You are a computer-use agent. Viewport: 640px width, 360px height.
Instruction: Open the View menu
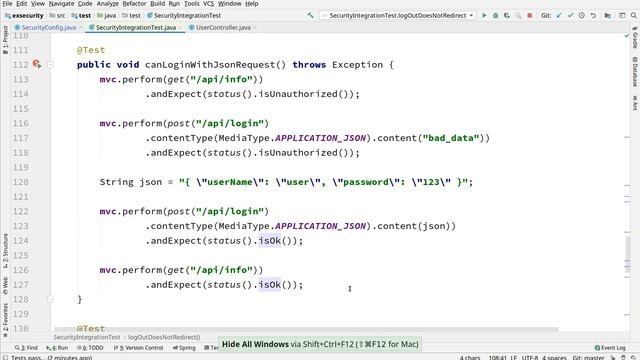[38, 4]
